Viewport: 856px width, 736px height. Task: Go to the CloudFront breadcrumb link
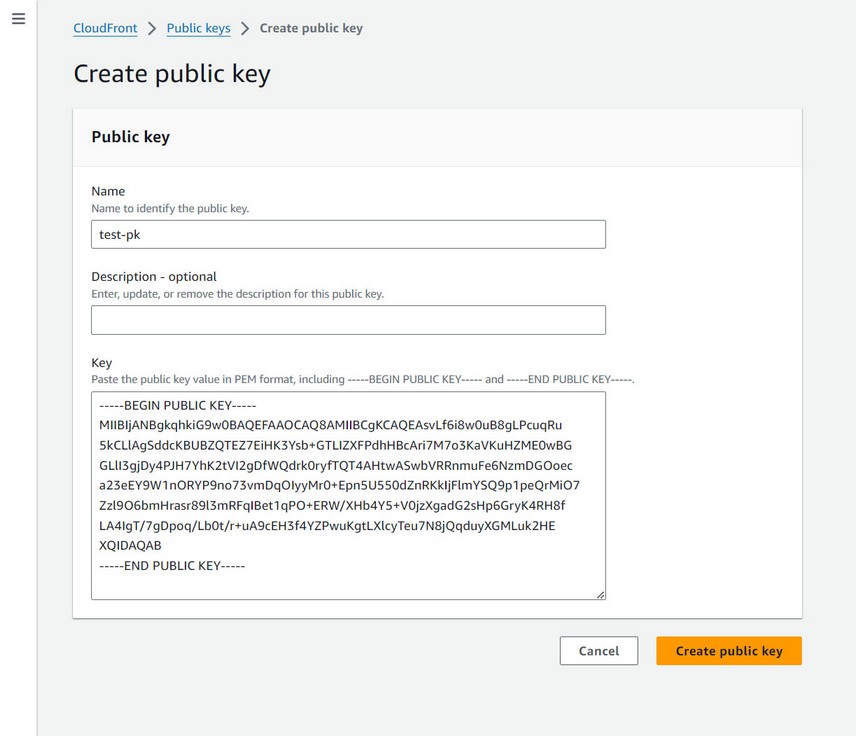click(x=105, y=28)
